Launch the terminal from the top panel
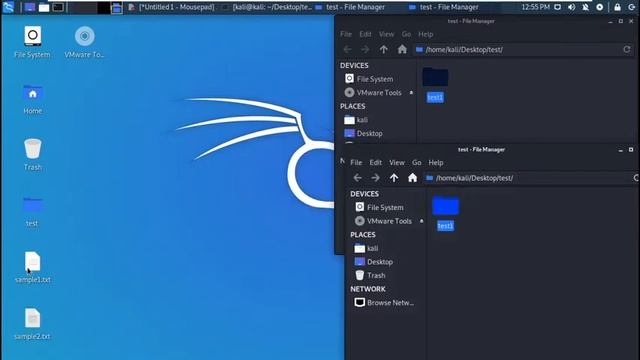640x360 pixels. [x=58, y=7]
